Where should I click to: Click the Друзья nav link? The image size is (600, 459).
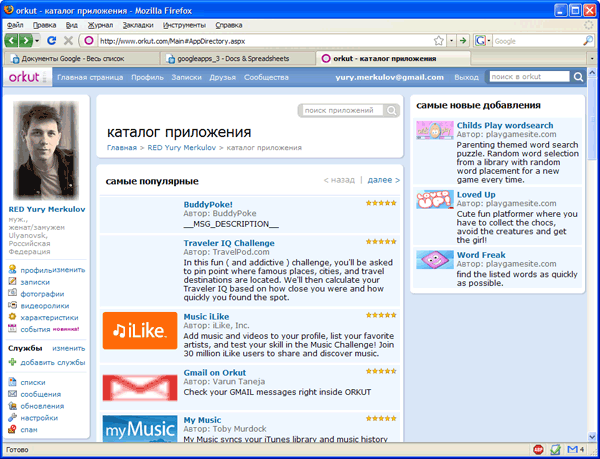(223, 77)
